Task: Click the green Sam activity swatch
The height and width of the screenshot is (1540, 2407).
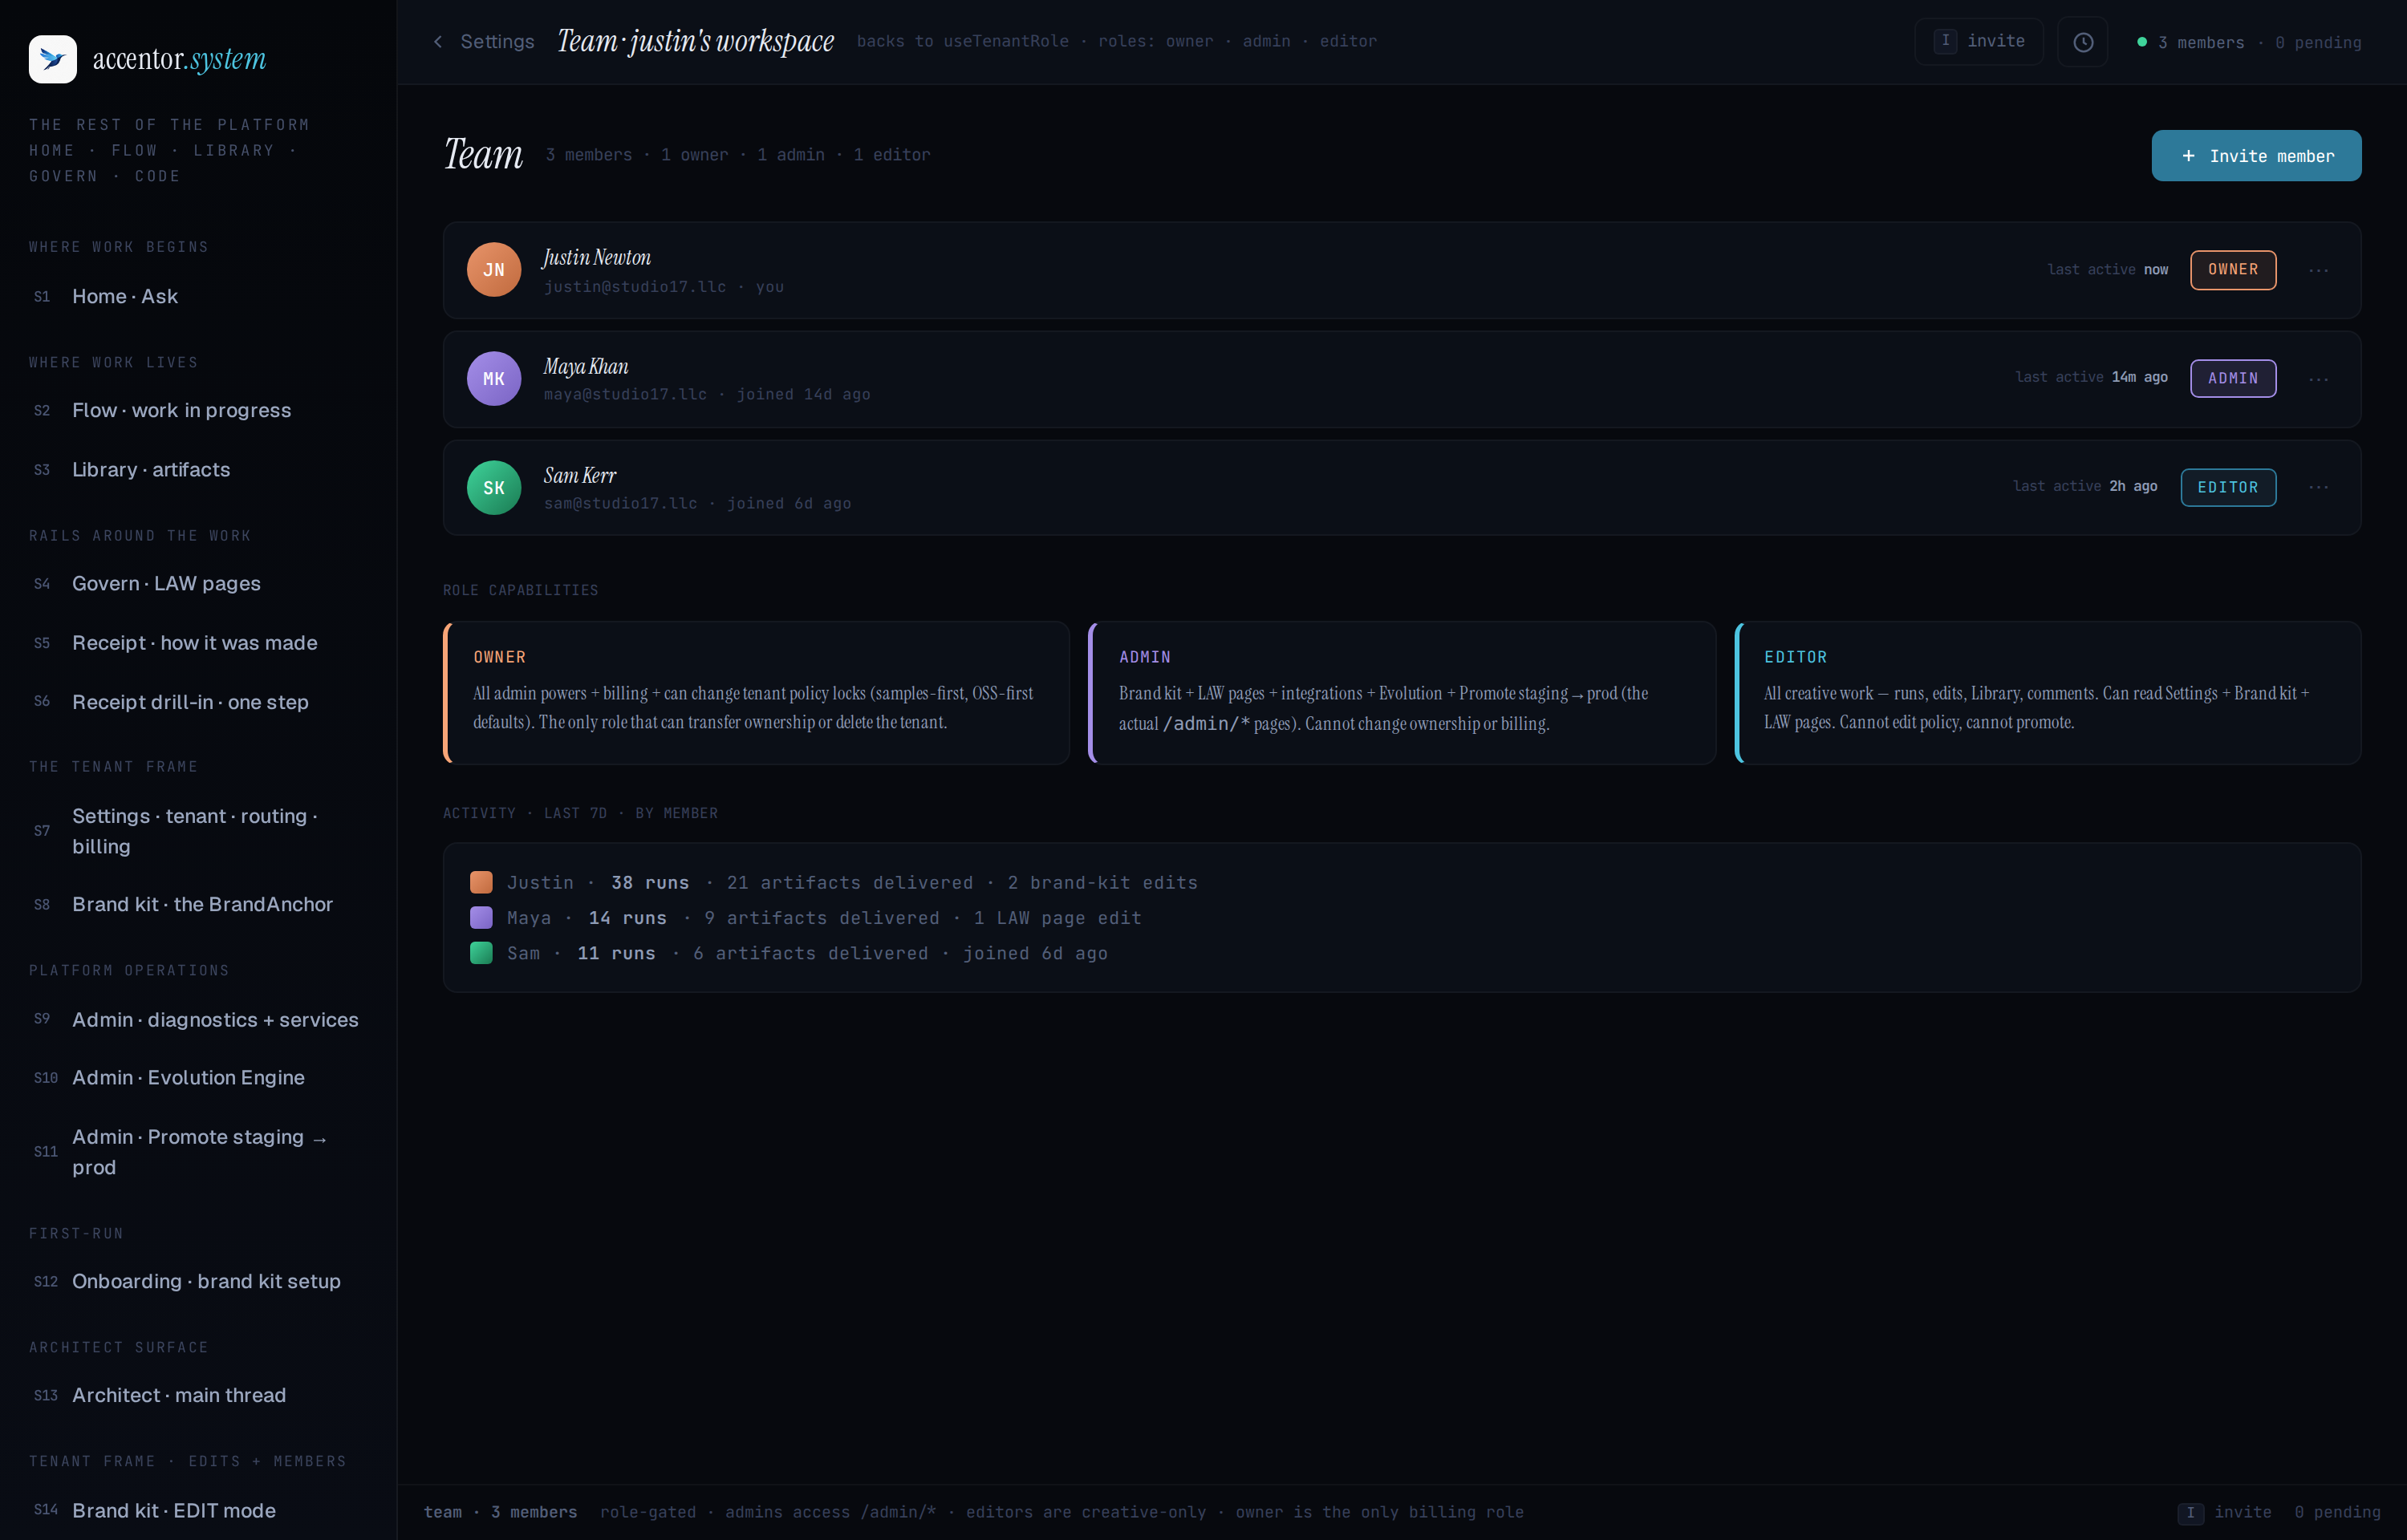Action: tap(481, 953)
